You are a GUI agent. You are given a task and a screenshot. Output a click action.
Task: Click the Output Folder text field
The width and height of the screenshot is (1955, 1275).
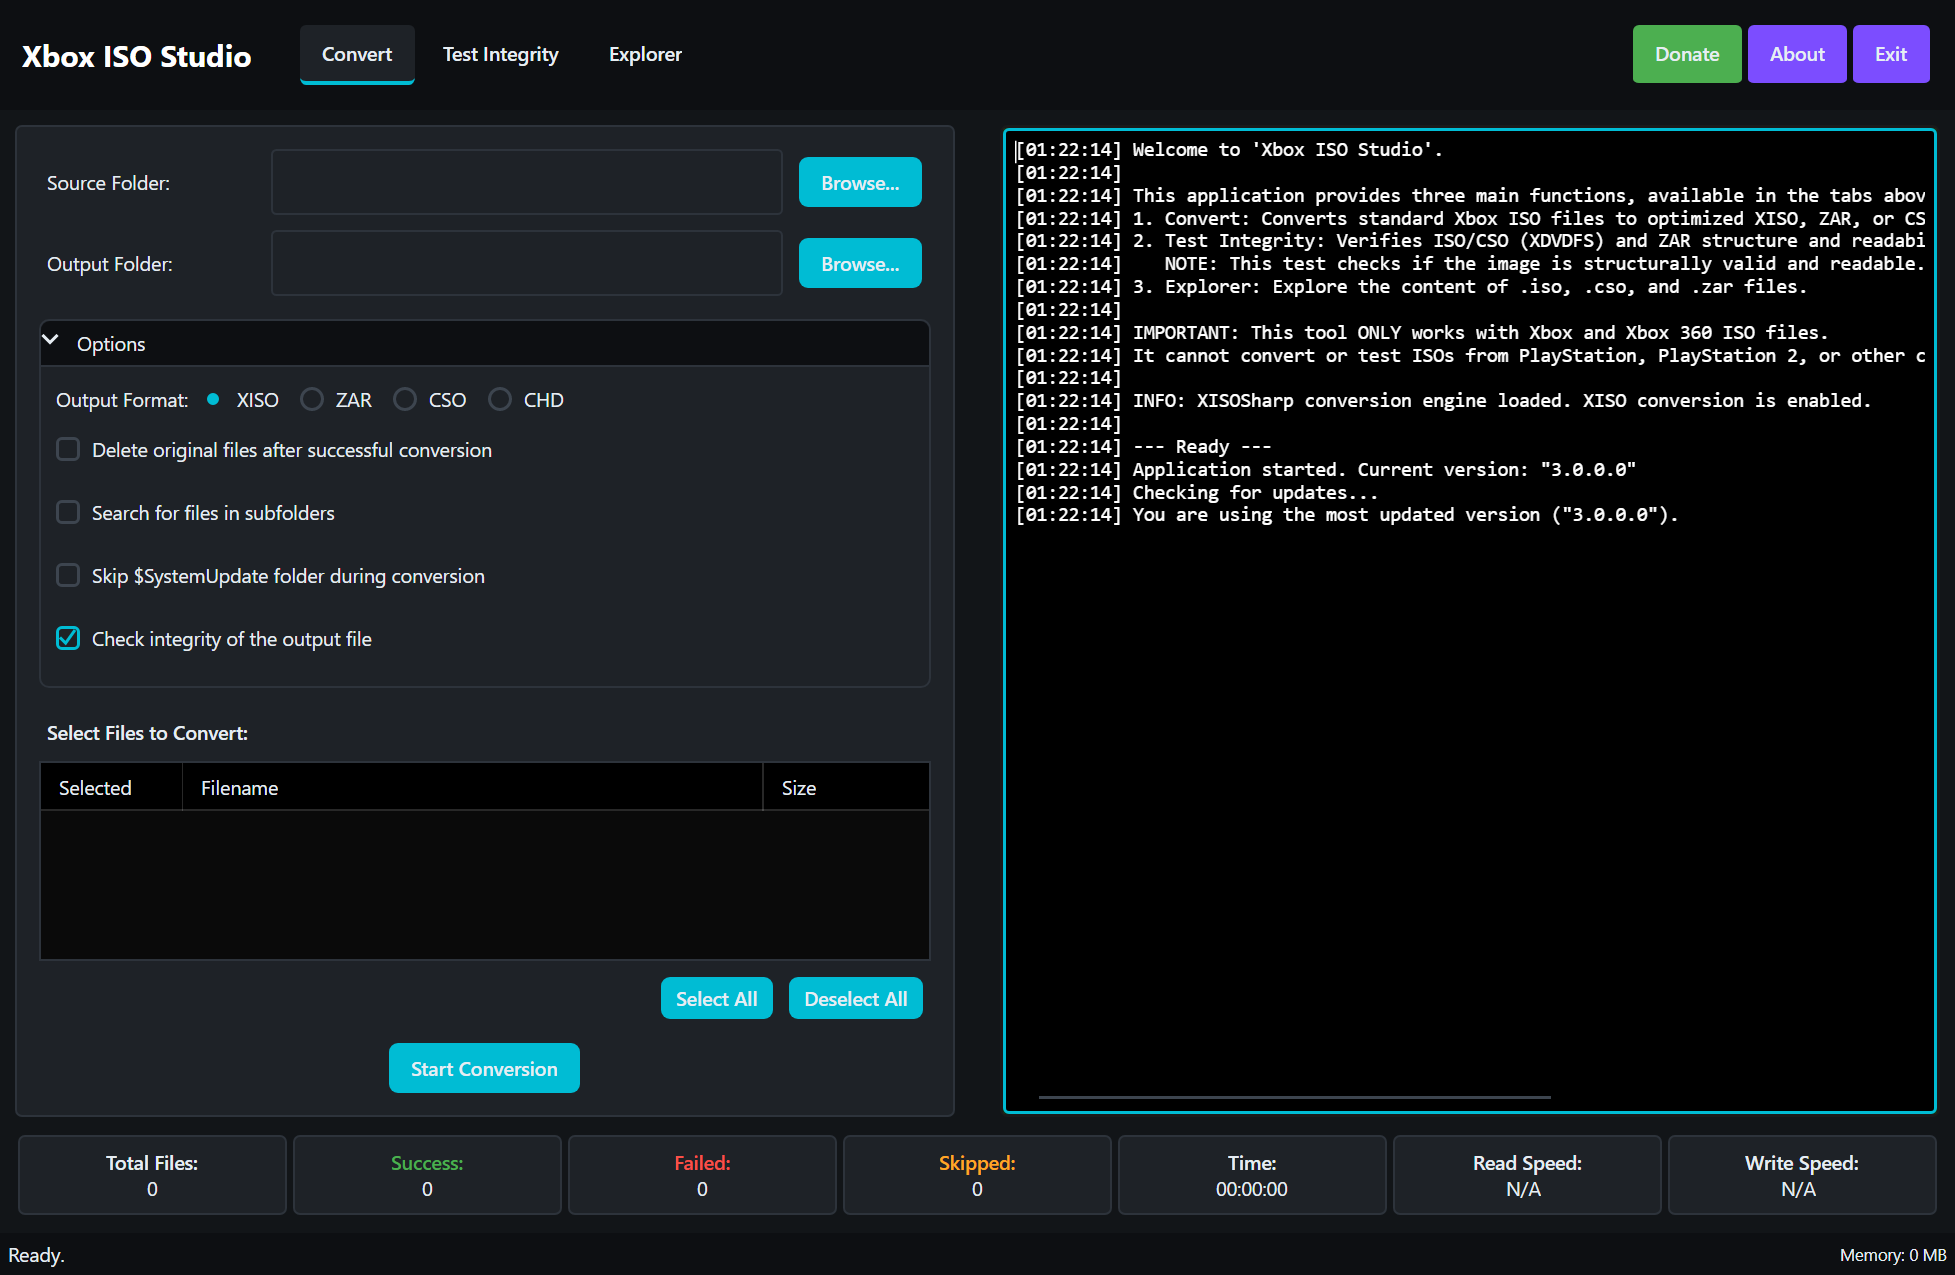coord(527,263)
